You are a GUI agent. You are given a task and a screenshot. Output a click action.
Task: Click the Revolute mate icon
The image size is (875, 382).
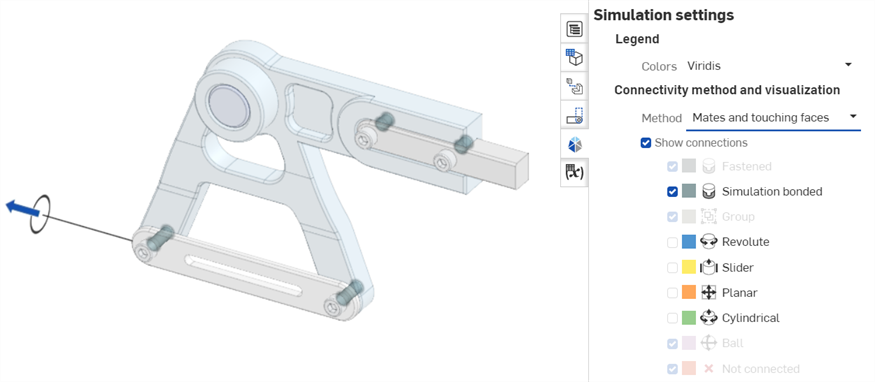click(709, 242)
